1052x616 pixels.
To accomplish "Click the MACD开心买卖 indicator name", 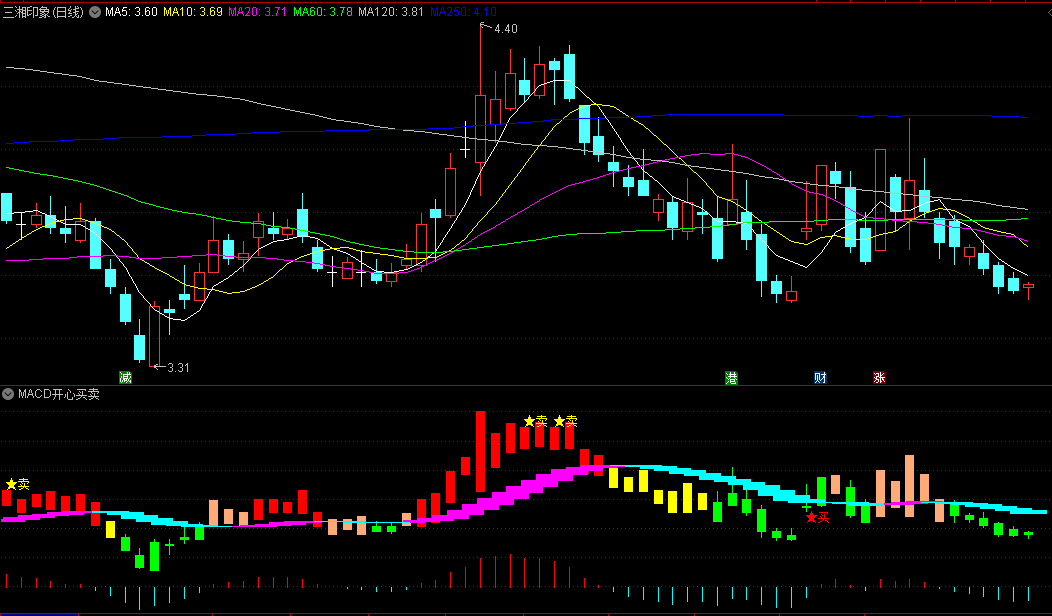I will coord(59,395).
